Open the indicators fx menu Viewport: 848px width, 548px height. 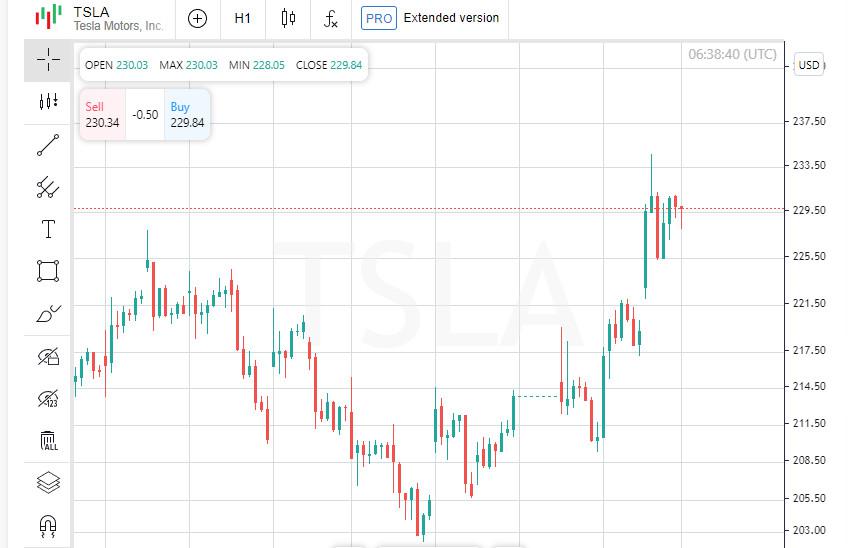tap(330, 19)
